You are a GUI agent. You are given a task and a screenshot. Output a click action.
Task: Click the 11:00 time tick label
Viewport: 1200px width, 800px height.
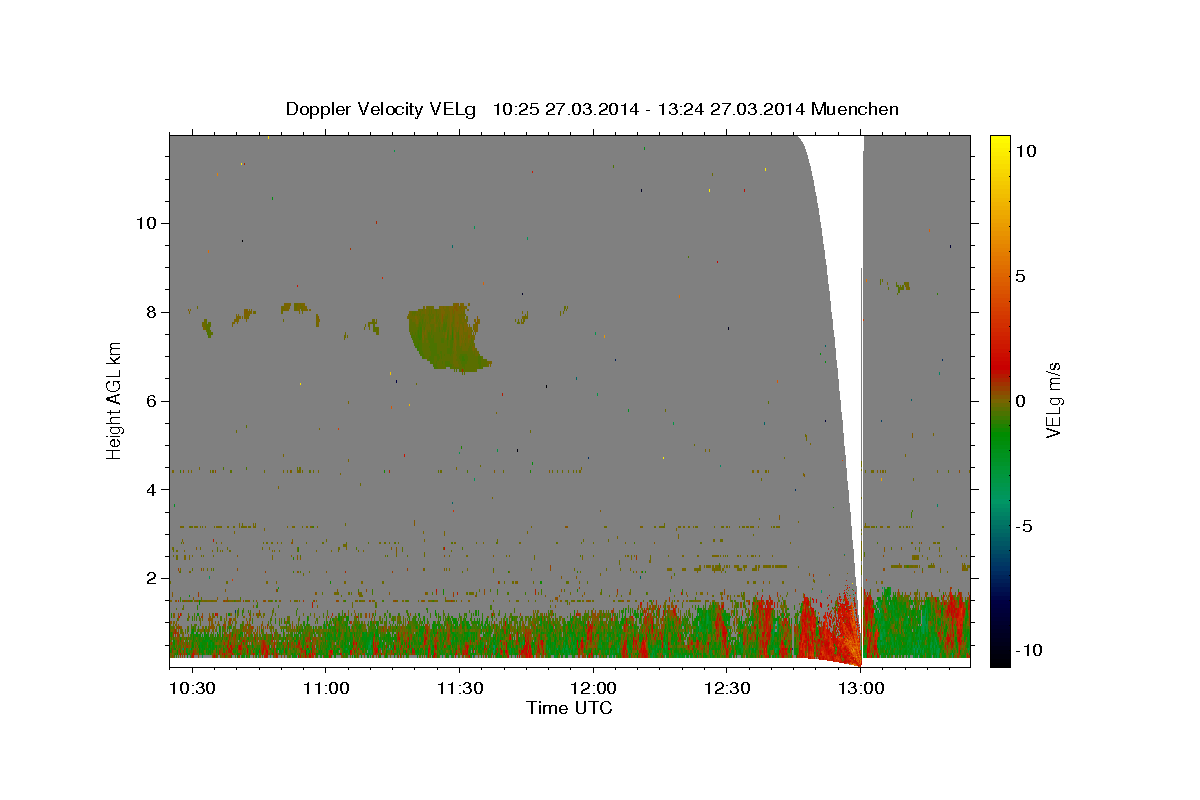[x=326, y=689]
